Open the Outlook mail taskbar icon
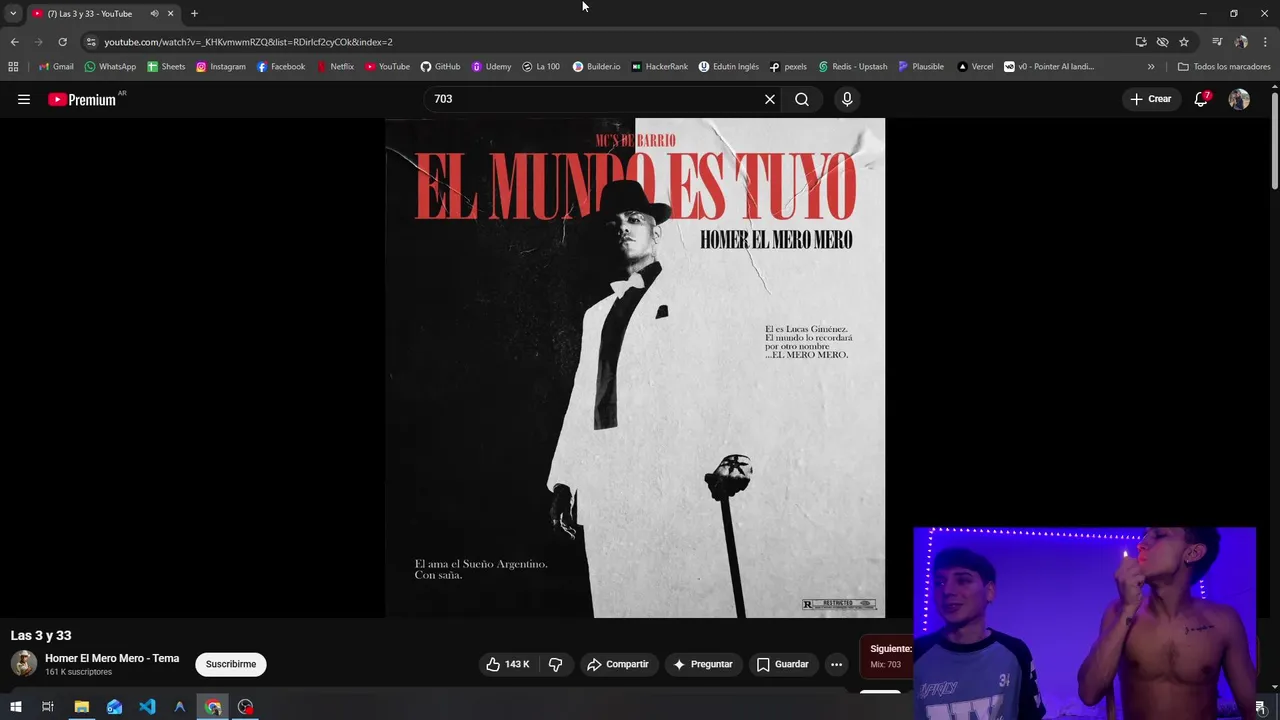Image resolution: width=1280 pixels, height=720 pixels. point(114,707)
